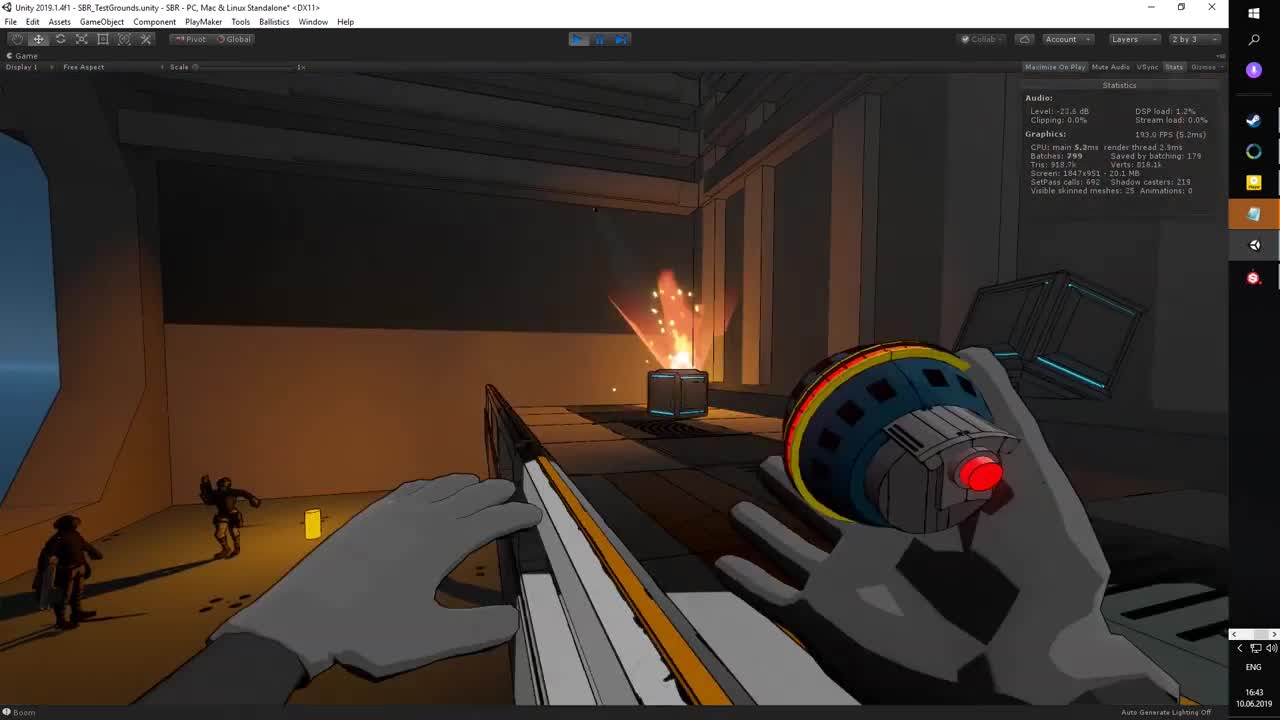Expand the Gizmos dropdown arrow
This screenshot has height=720, width=1280.
[x=1222, y=67]
